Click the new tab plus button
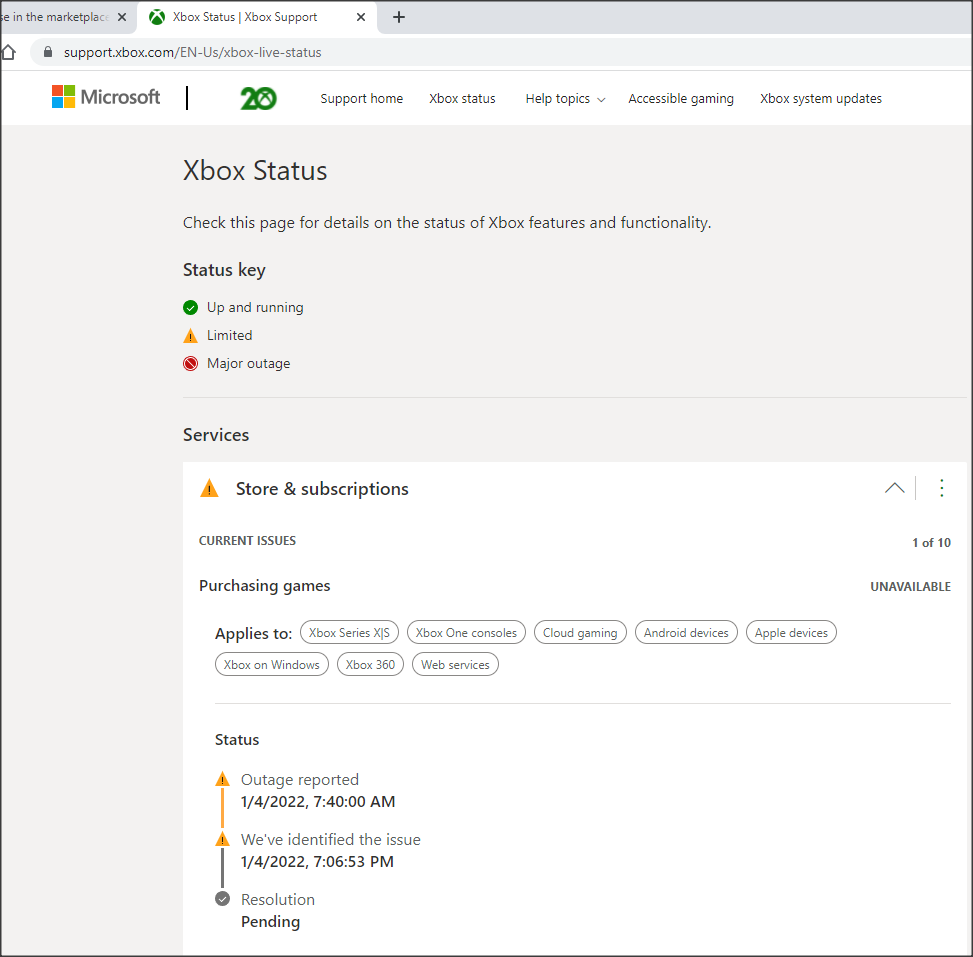 click(399, 17)
